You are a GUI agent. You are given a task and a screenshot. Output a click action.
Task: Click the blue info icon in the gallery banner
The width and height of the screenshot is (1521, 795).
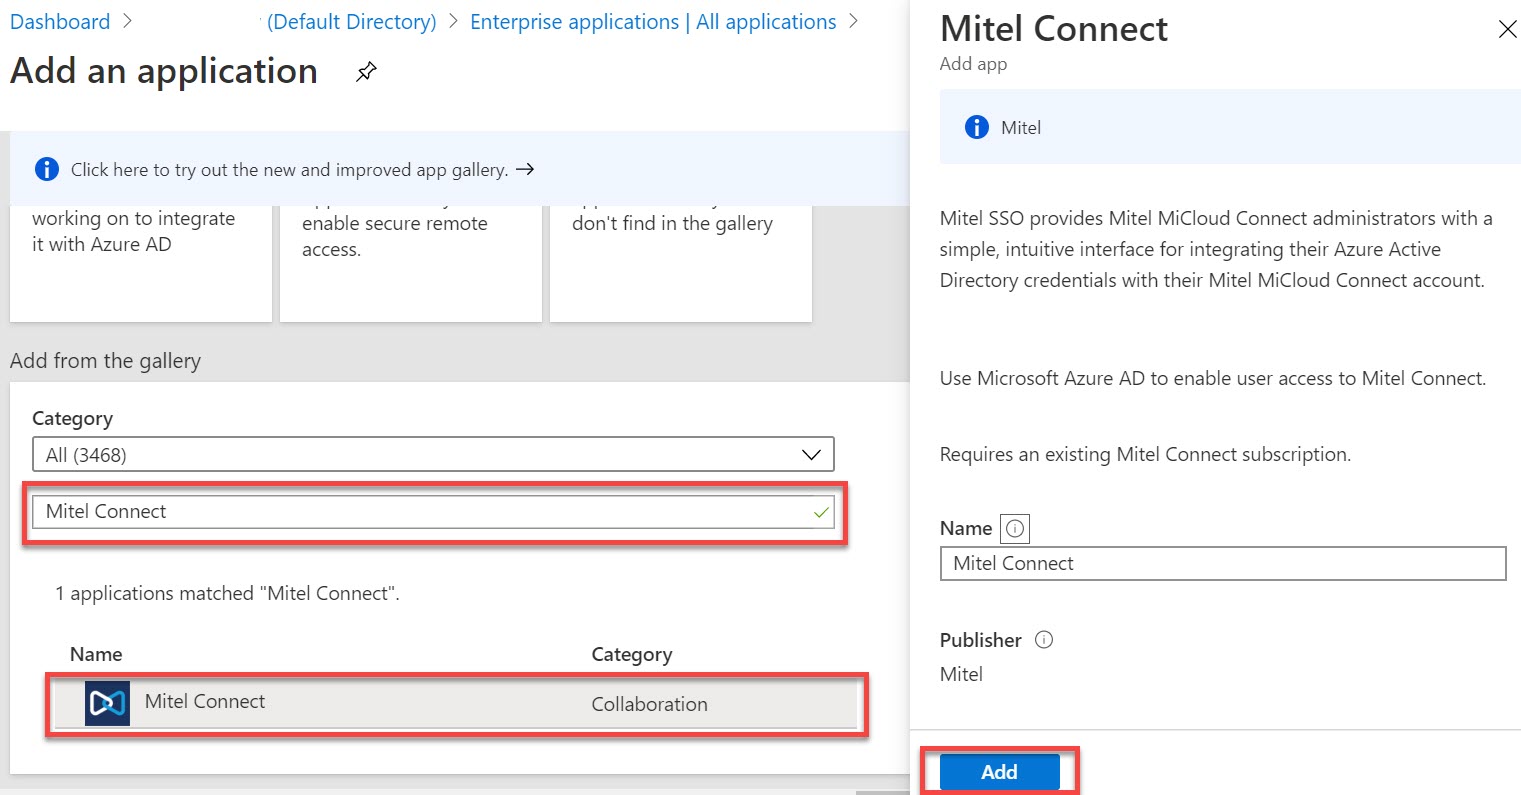46,169
